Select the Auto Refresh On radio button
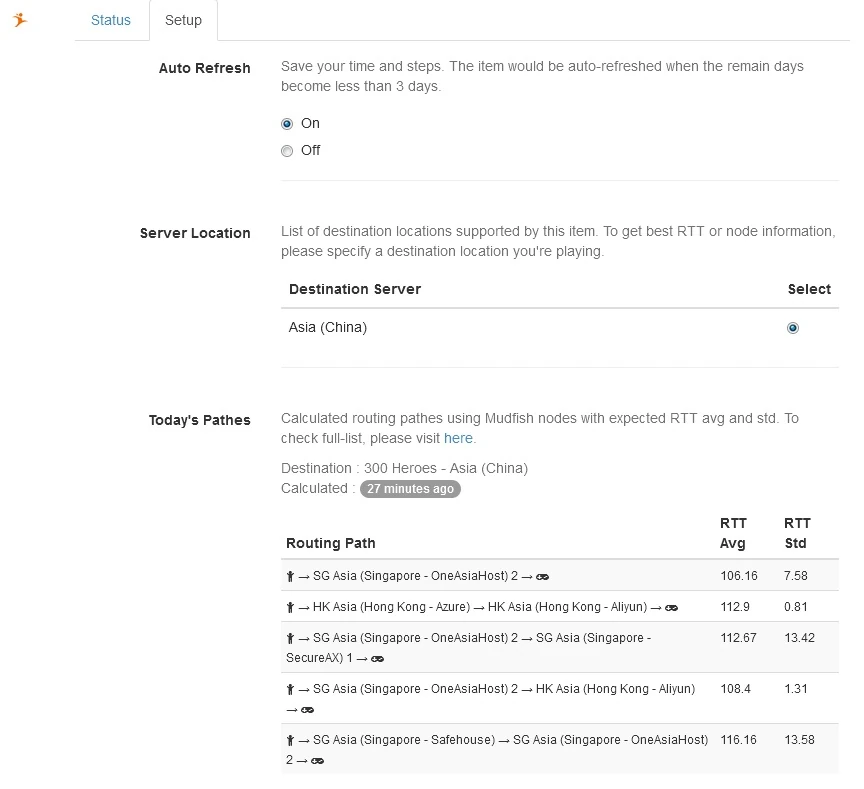Screen dimensions: 864x789 [287, 124]
